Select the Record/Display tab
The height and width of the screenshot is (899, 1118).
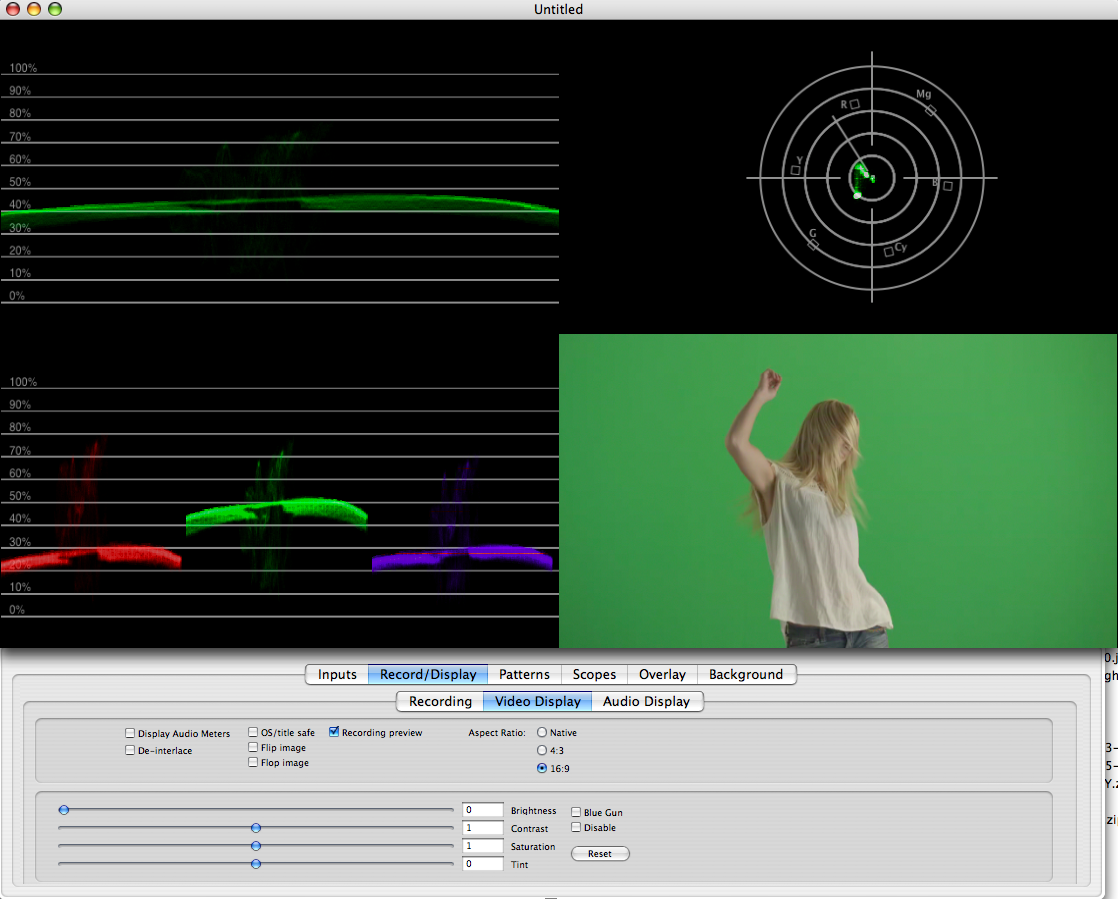click(428, 674)
